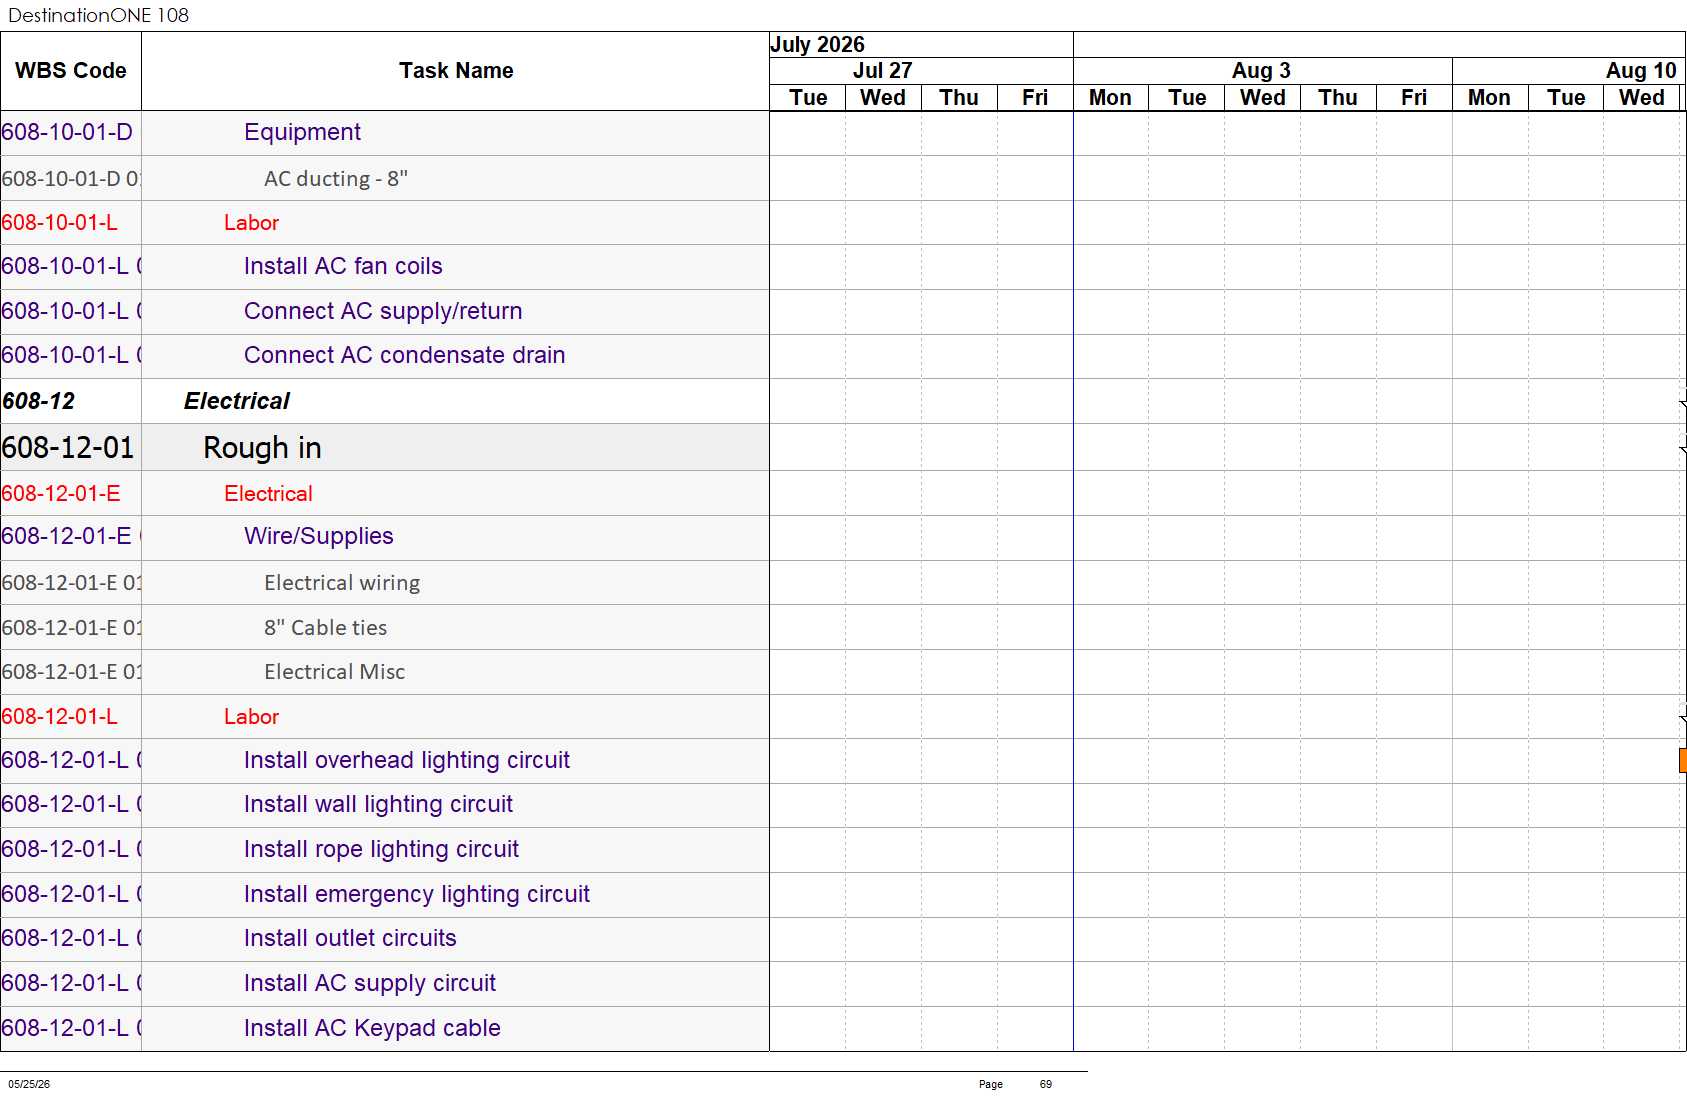
Task: Choose the Install AC fan coils task
Action: pyautogui.click(x=343, y=266)
